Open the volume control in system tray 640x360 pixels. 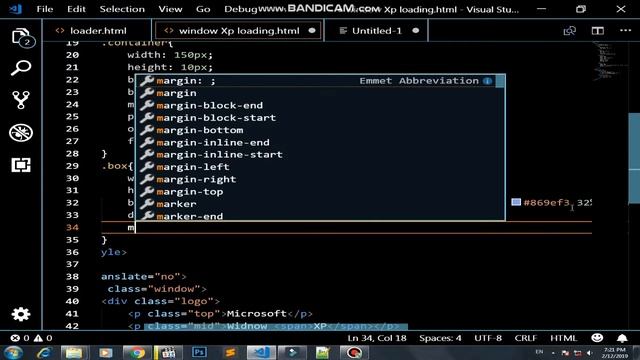(589, 353)
